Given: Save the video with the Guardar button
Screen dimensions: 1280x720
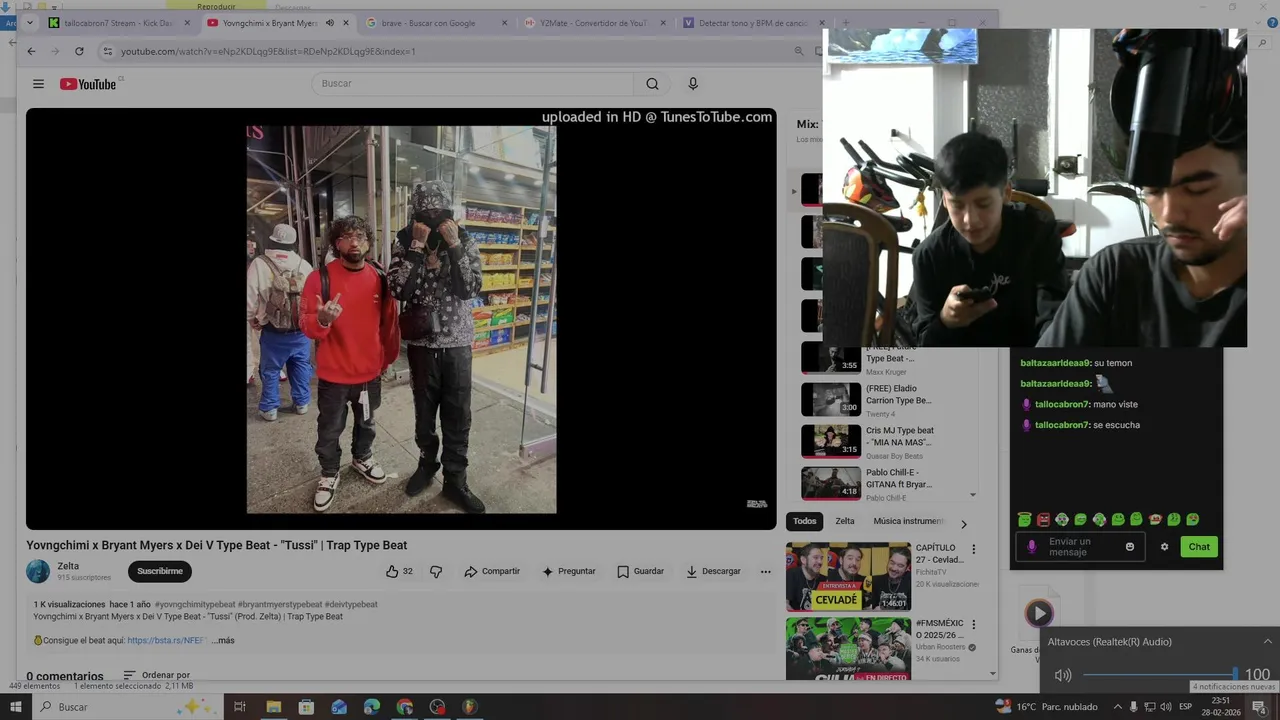Looking at the screenshot, I should [x=640, y=571].
